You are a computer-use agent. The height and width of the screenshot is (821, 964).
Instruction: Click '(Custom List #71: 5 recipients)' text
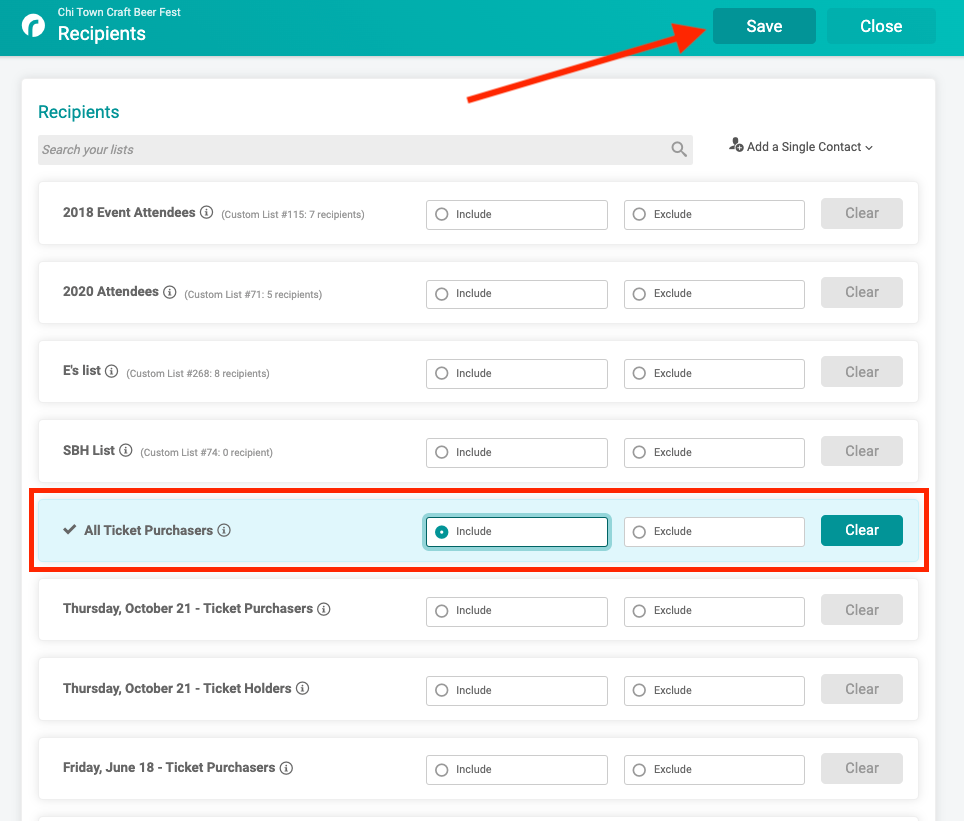click(253, 295)
